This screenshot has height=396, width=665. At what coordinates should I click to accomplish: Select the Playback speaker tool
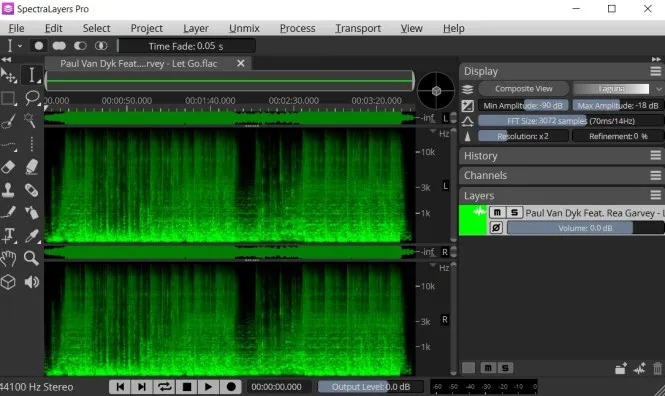[x=31, y=282]
